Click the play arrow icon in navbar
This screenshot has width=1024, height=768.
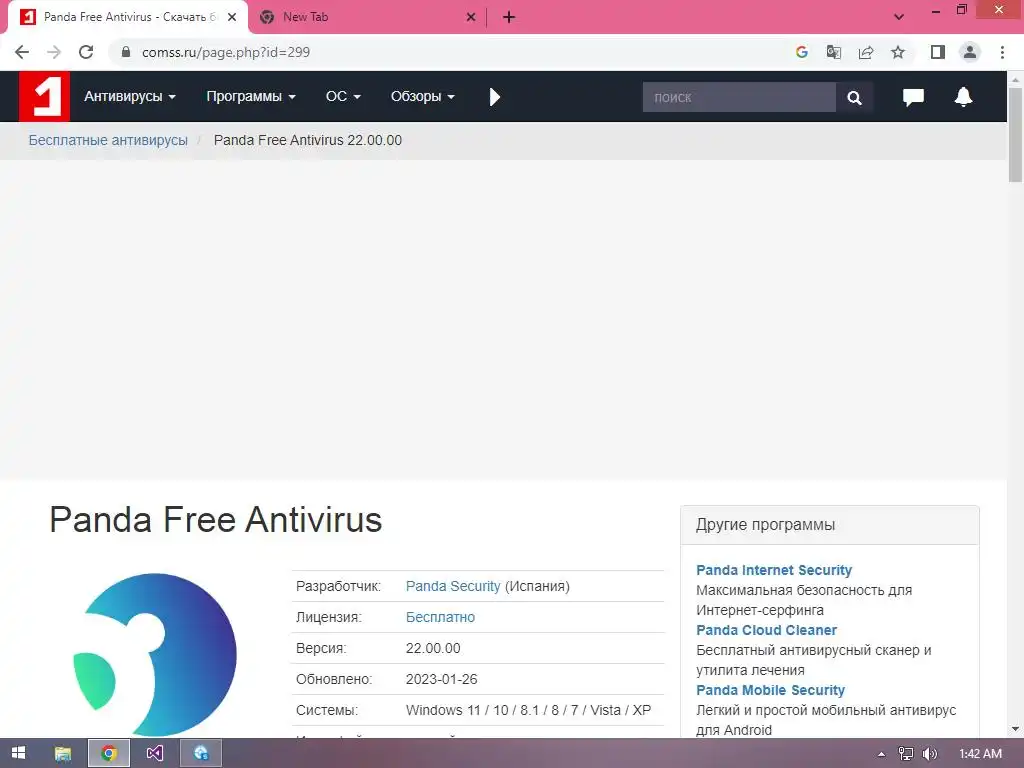pos(494,97)
